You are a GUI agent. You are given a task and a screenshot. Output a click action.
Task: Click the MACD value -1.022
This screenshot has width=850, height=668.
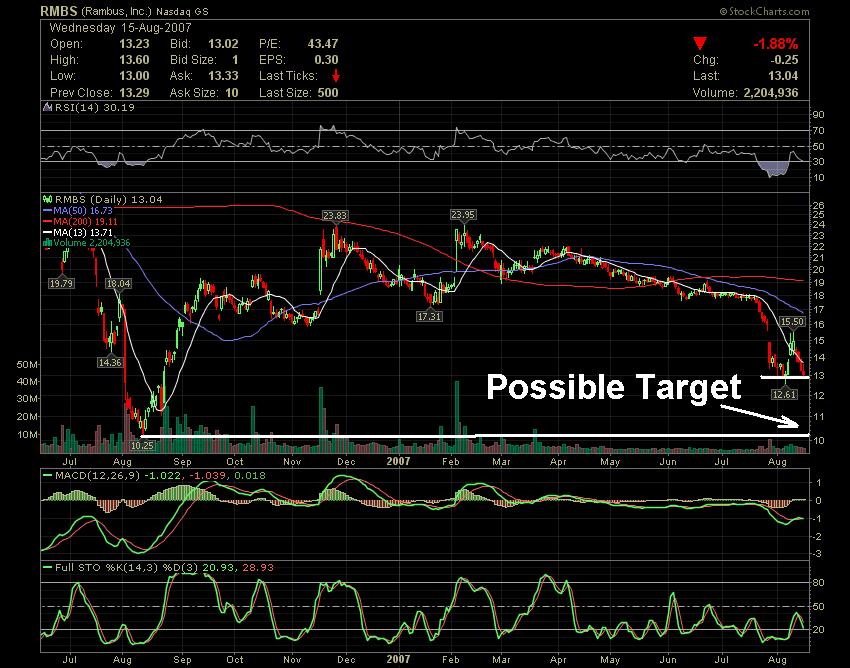pyautogui.click(x=162, y=476)
